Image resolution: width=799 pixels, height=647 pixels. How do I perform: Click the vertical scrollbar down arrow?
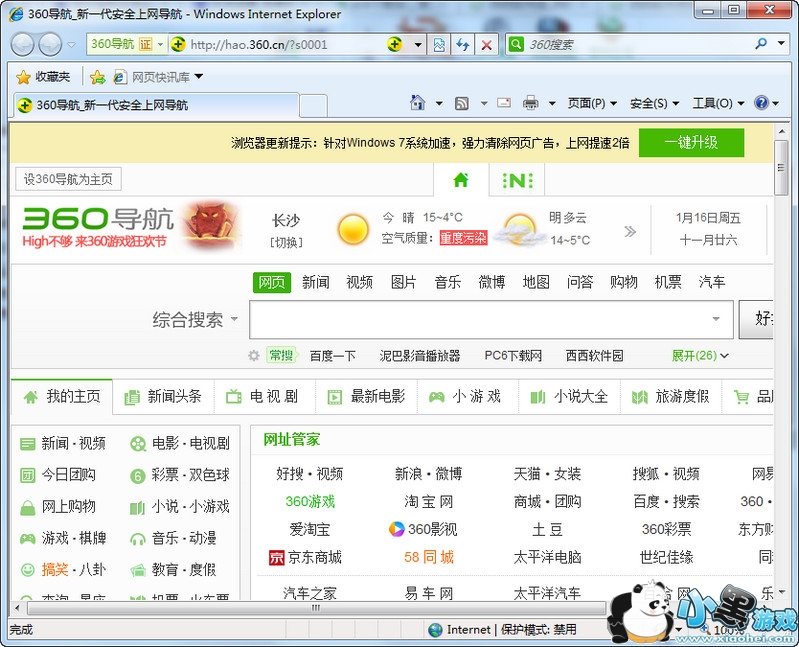(x=781, y=591)
